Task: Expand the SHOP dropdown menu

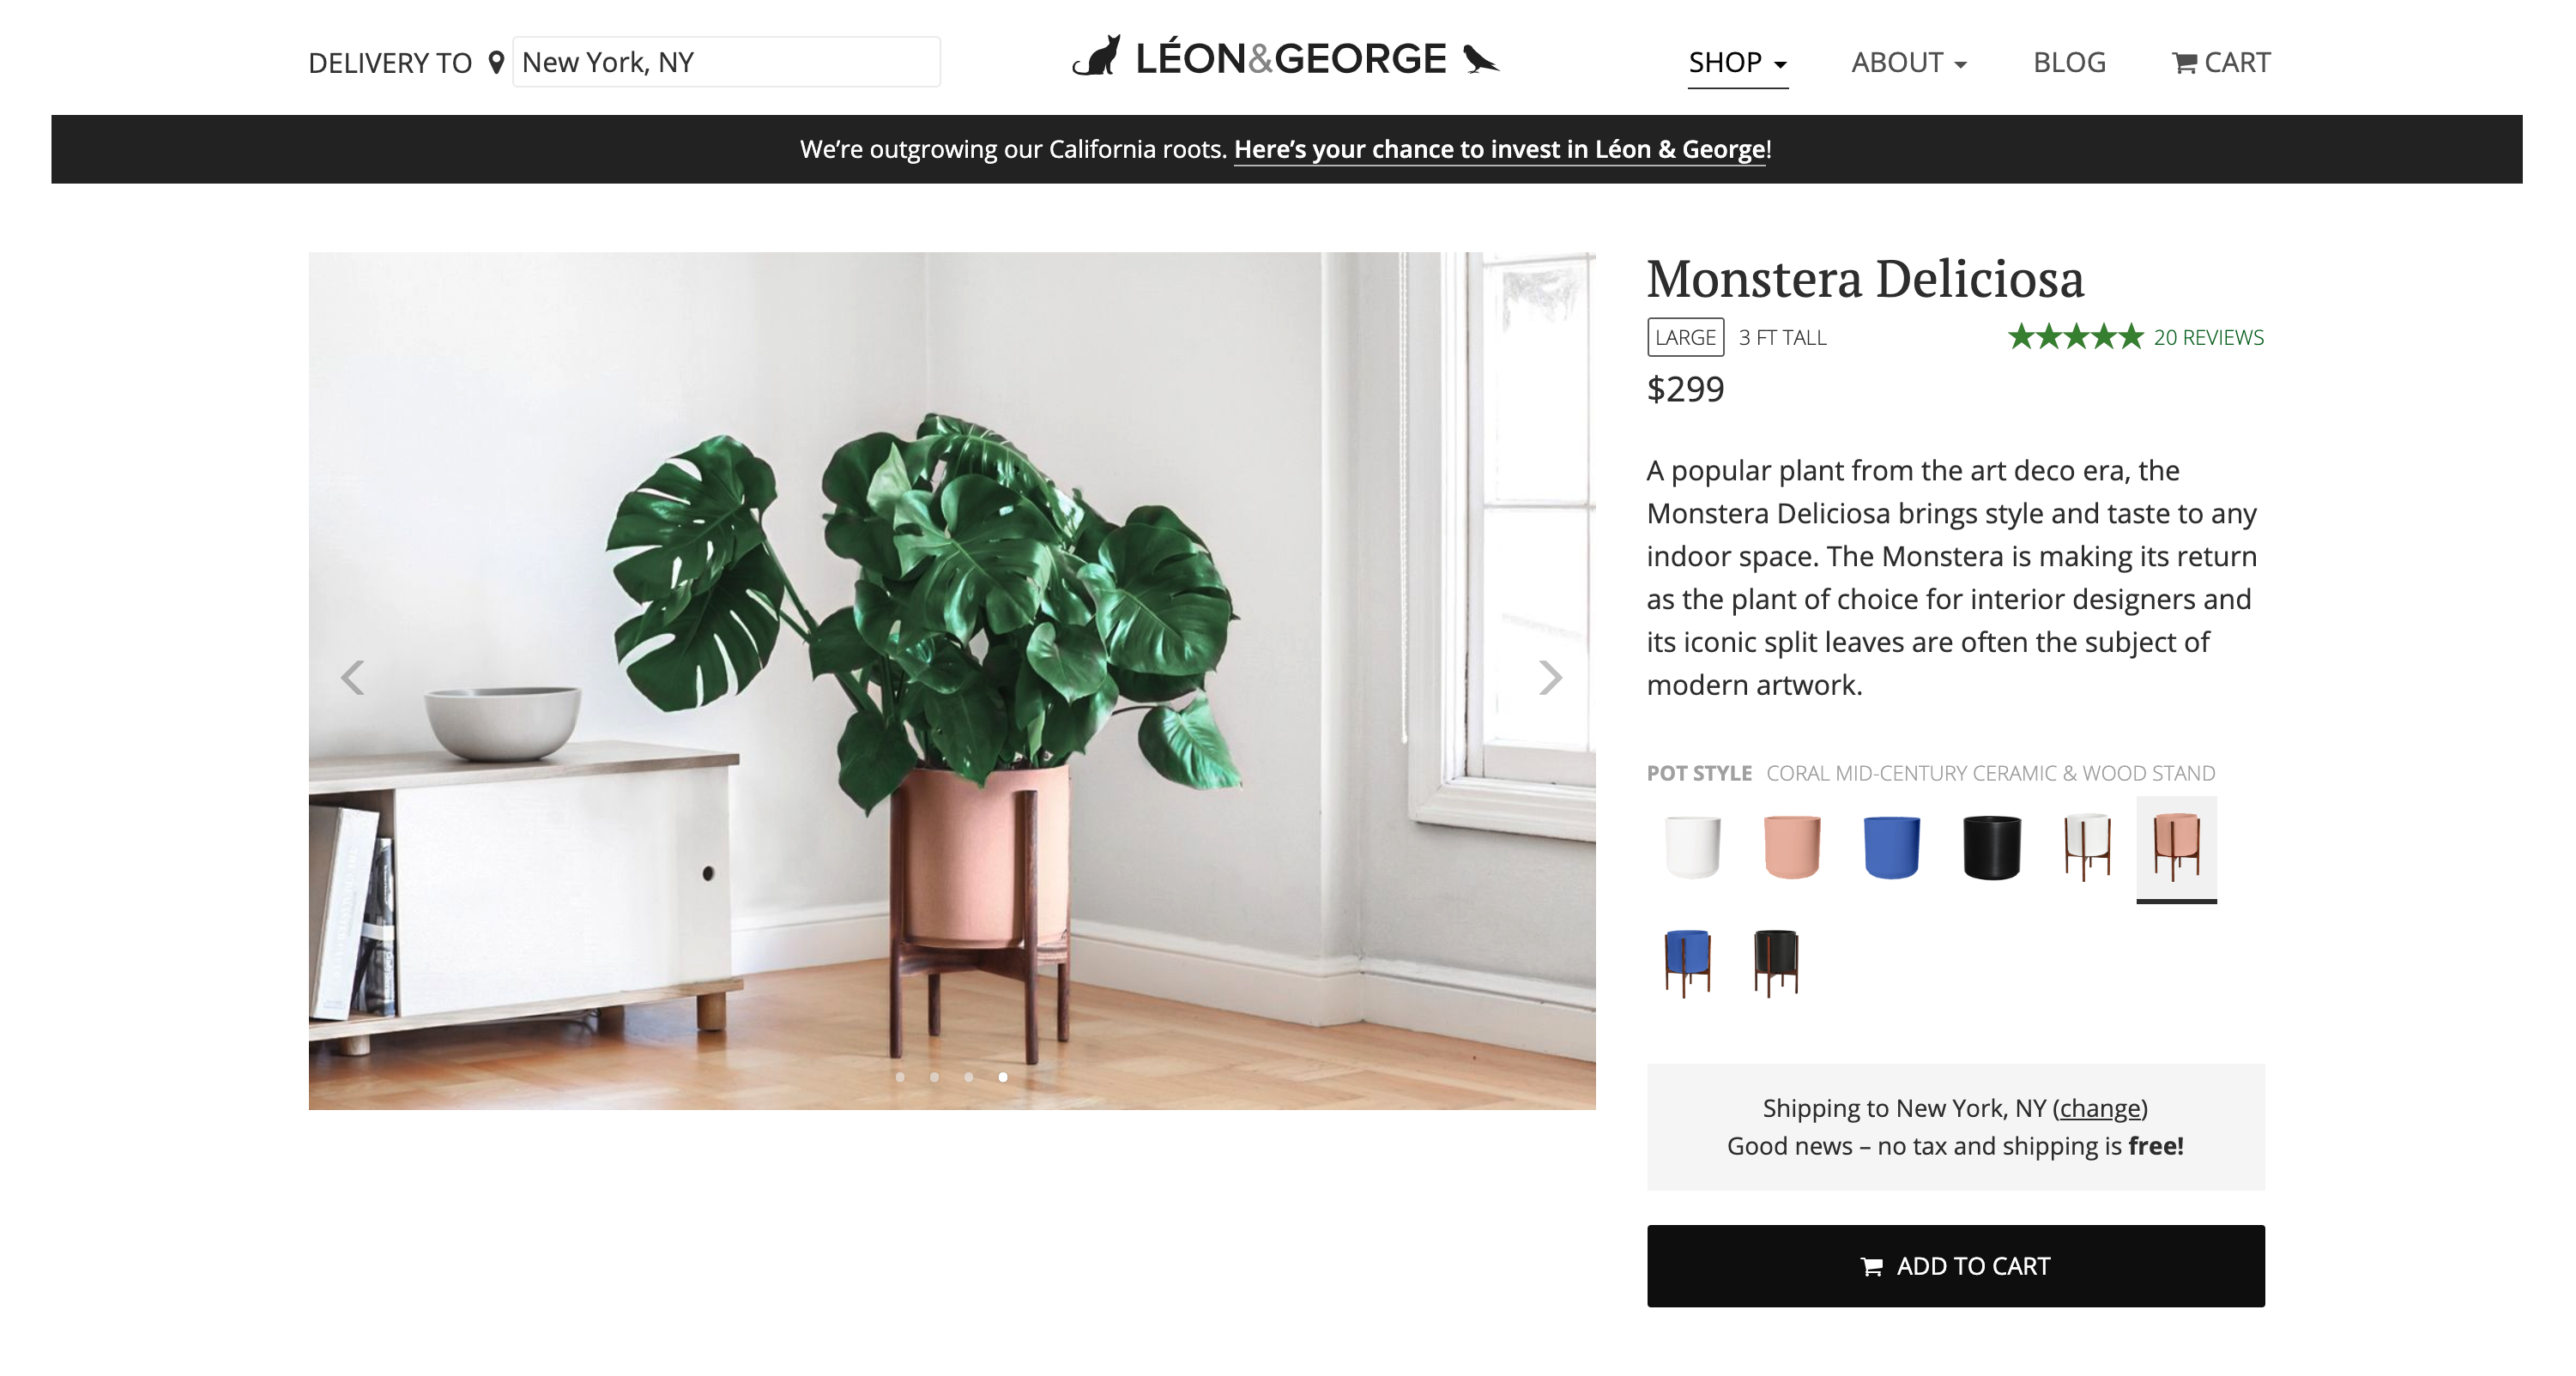Action: (x=1738, y=62)
